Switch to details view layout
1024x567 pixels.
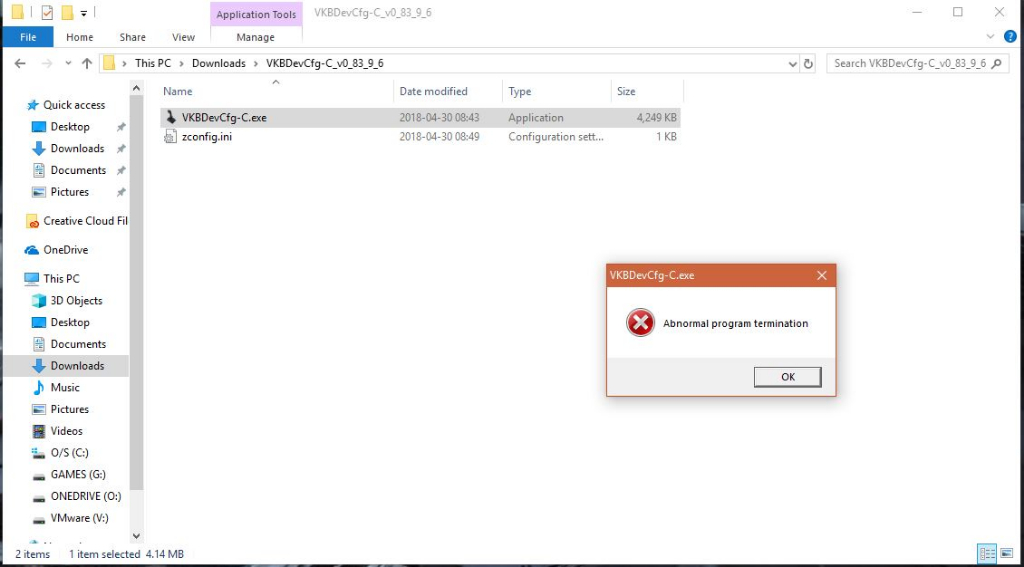coord(987,553)
